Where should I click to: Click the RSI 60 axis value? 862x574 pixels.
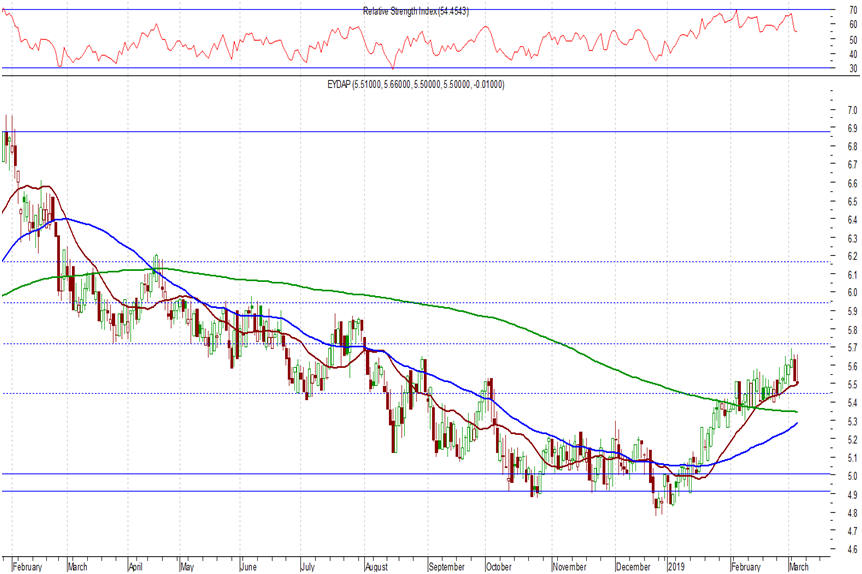pyautogui.click(x=853, y=24)
